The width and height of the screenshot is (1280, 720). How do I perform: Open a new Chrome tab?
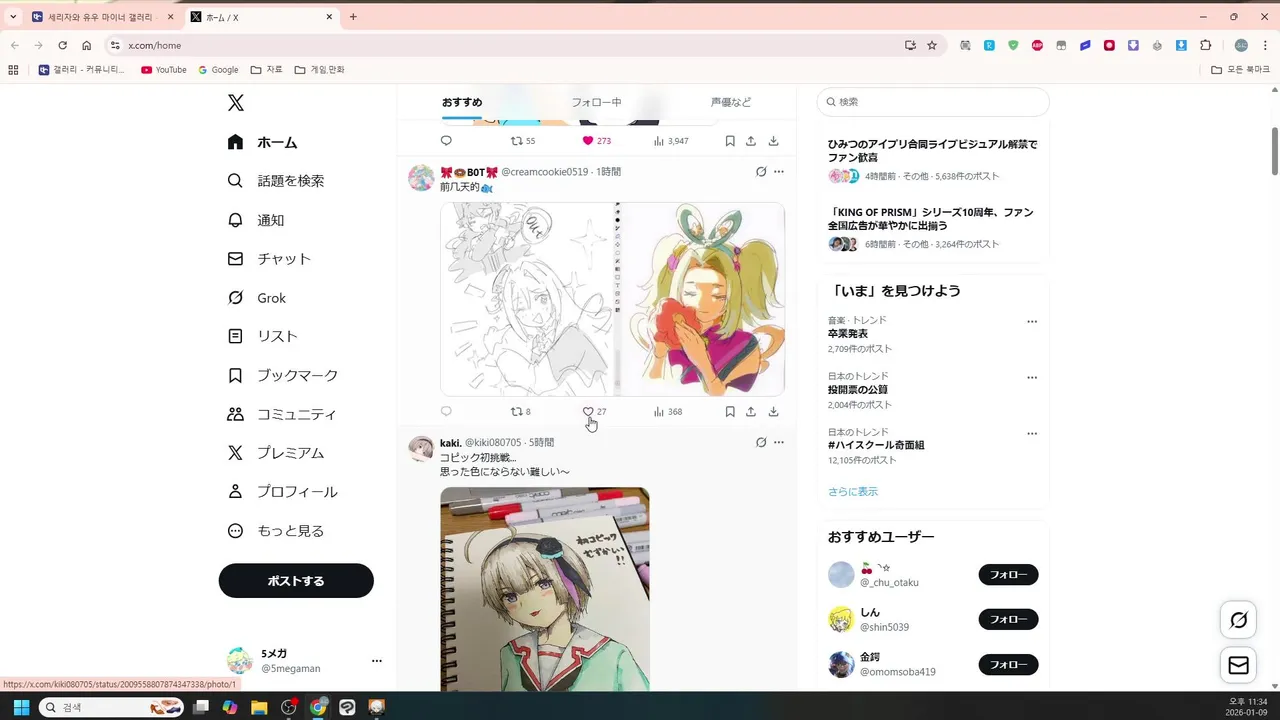[x=353, y=17]
